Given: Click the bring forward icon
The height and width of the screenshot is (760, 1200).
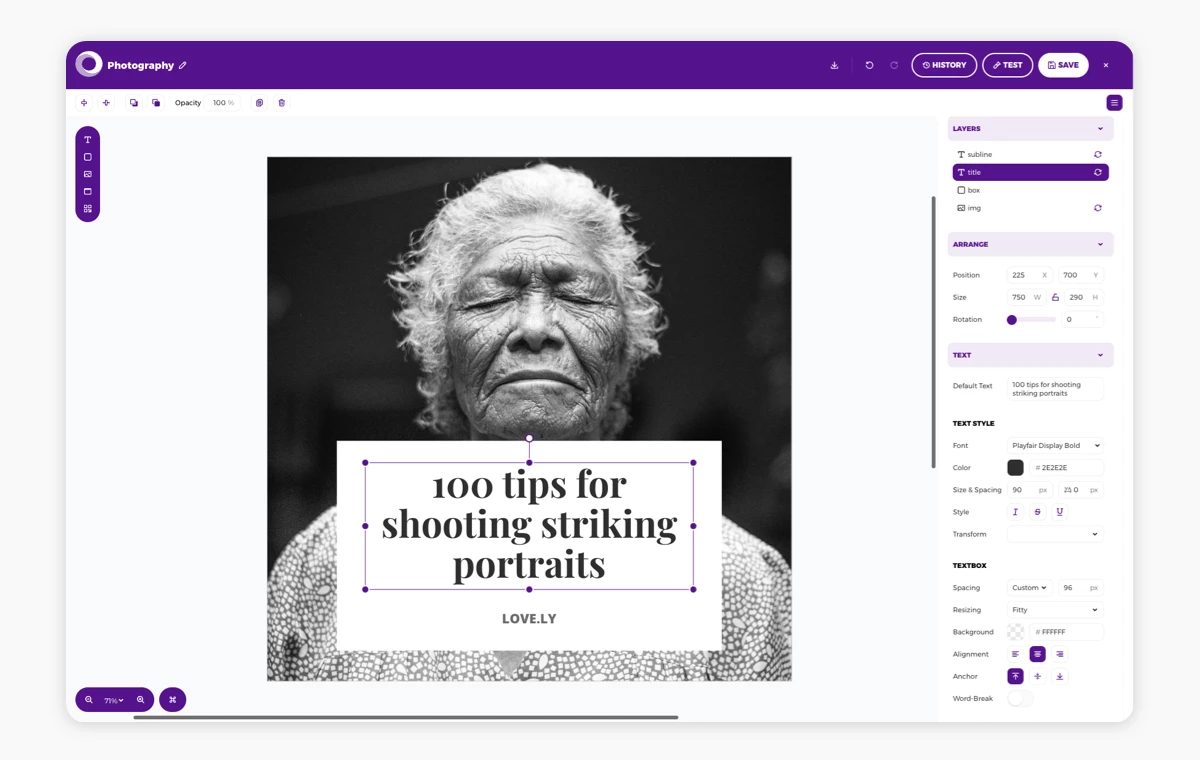Looking at the screenshot, I should click(134, 103).
